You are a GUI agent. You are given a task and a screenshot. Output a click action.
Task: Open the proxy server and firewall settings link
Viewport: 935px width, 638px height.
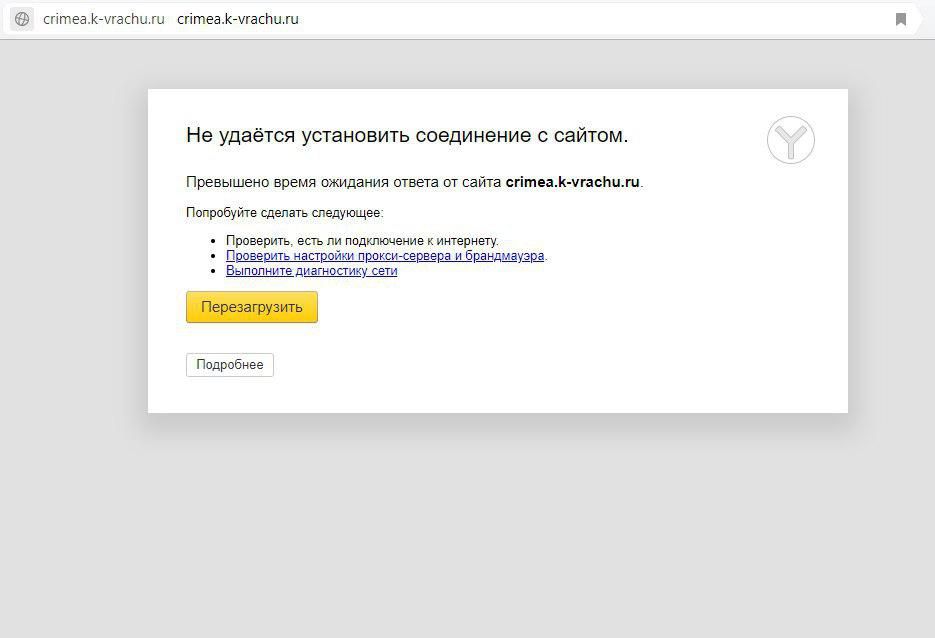(x=385, y=256)
